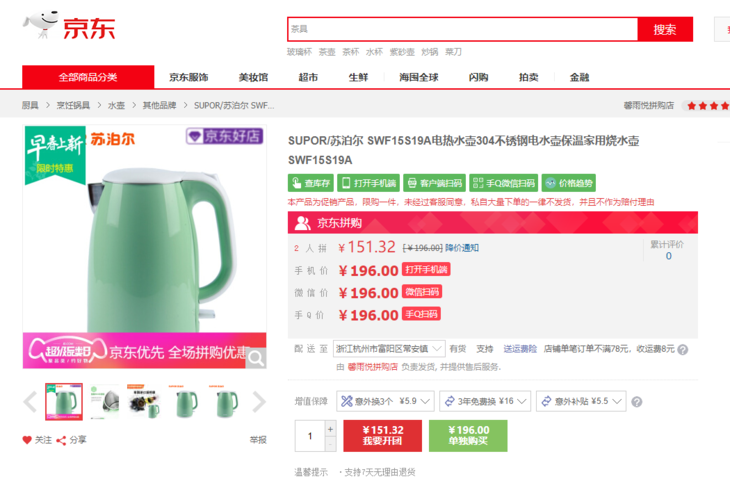Click the 分享 share icon

(x=62, y=440)
